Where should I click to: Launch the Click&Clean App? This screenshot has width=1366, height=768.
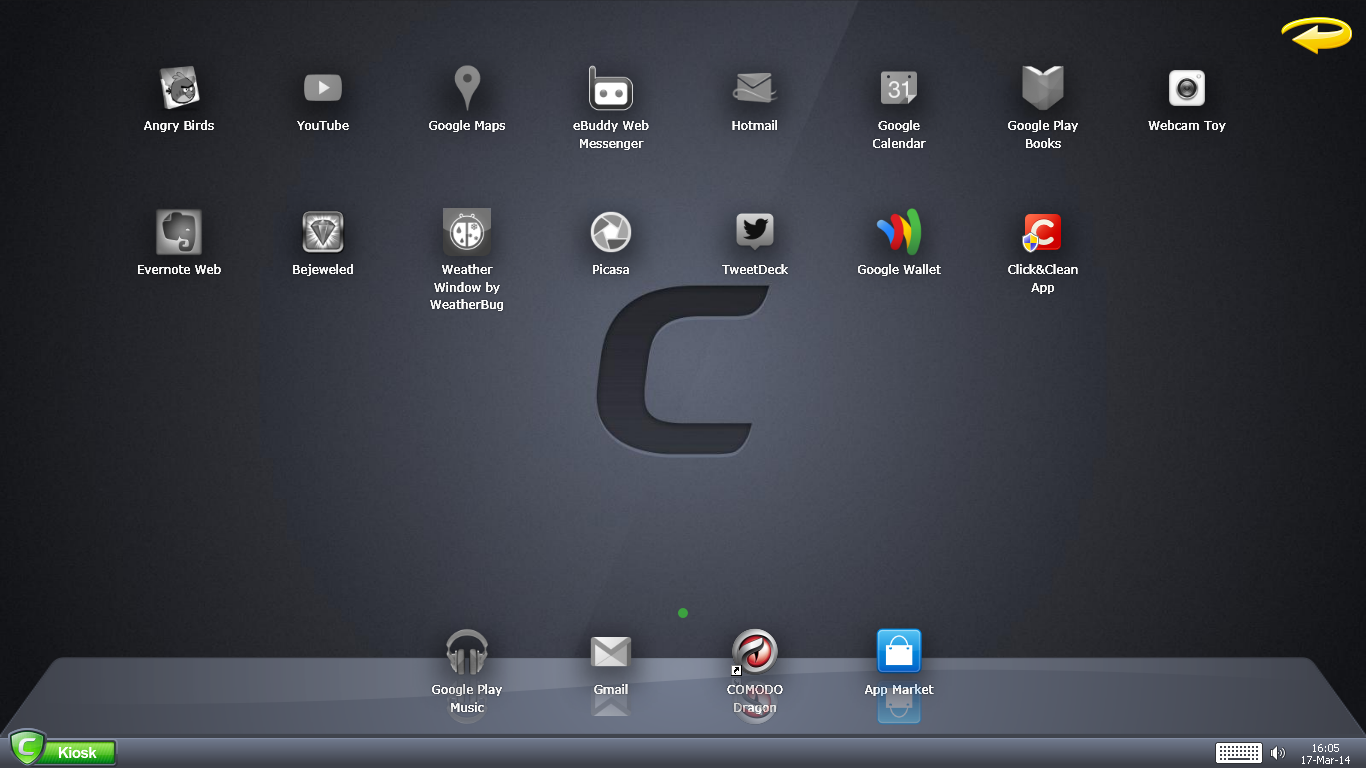1043,232
